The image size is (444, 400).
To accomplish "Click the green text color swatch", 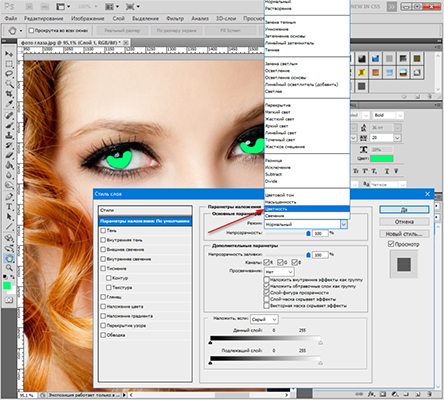I will click(x=382, y=158).
